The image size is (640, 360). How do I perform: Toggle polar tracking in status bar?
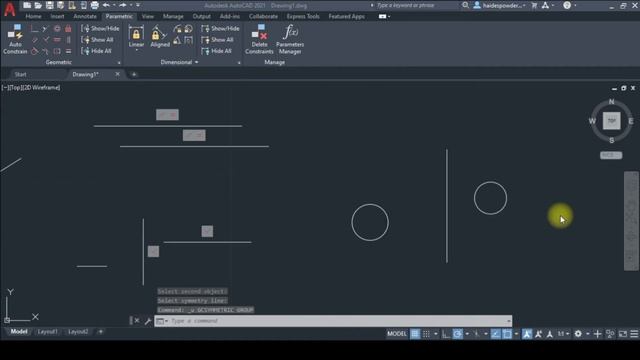[x=457, y=334]
